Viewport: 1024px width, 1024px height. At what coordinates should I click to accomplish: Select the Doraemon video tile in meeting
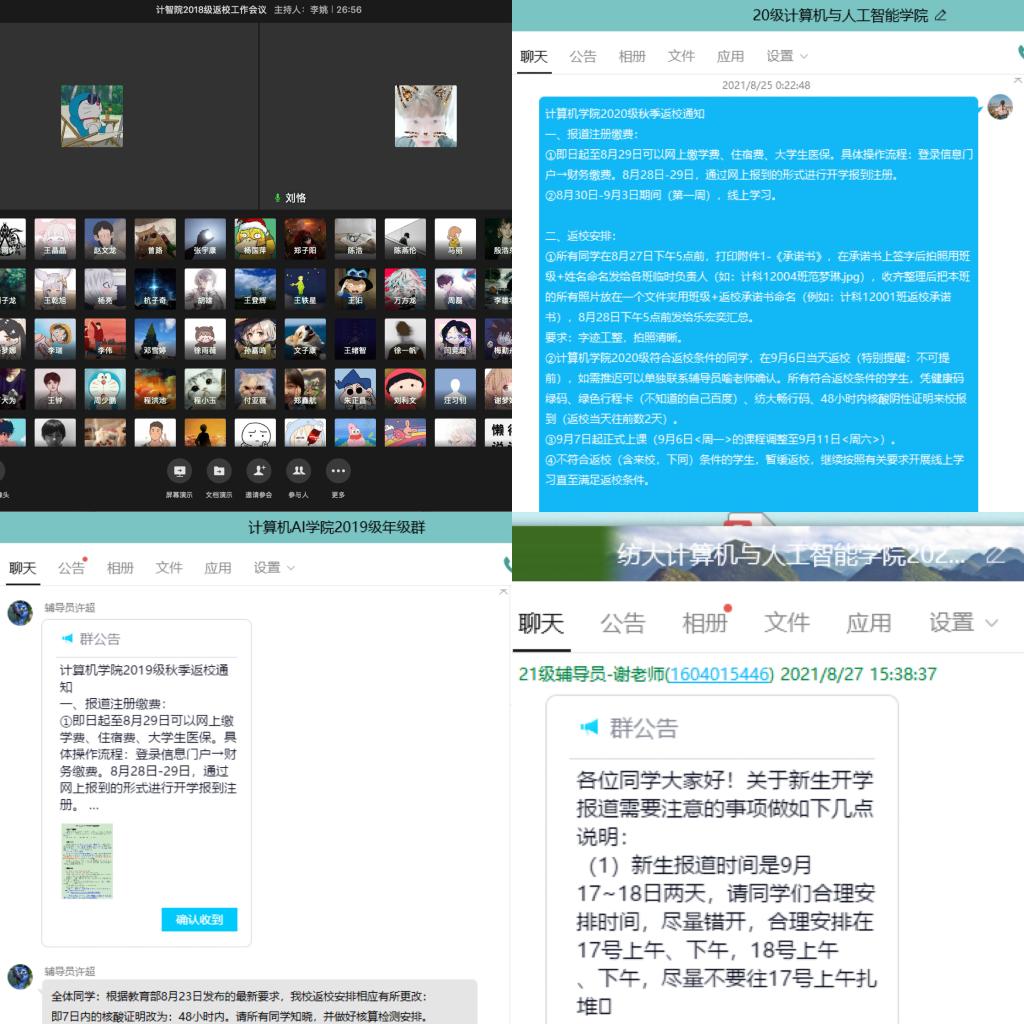point(92,116)
